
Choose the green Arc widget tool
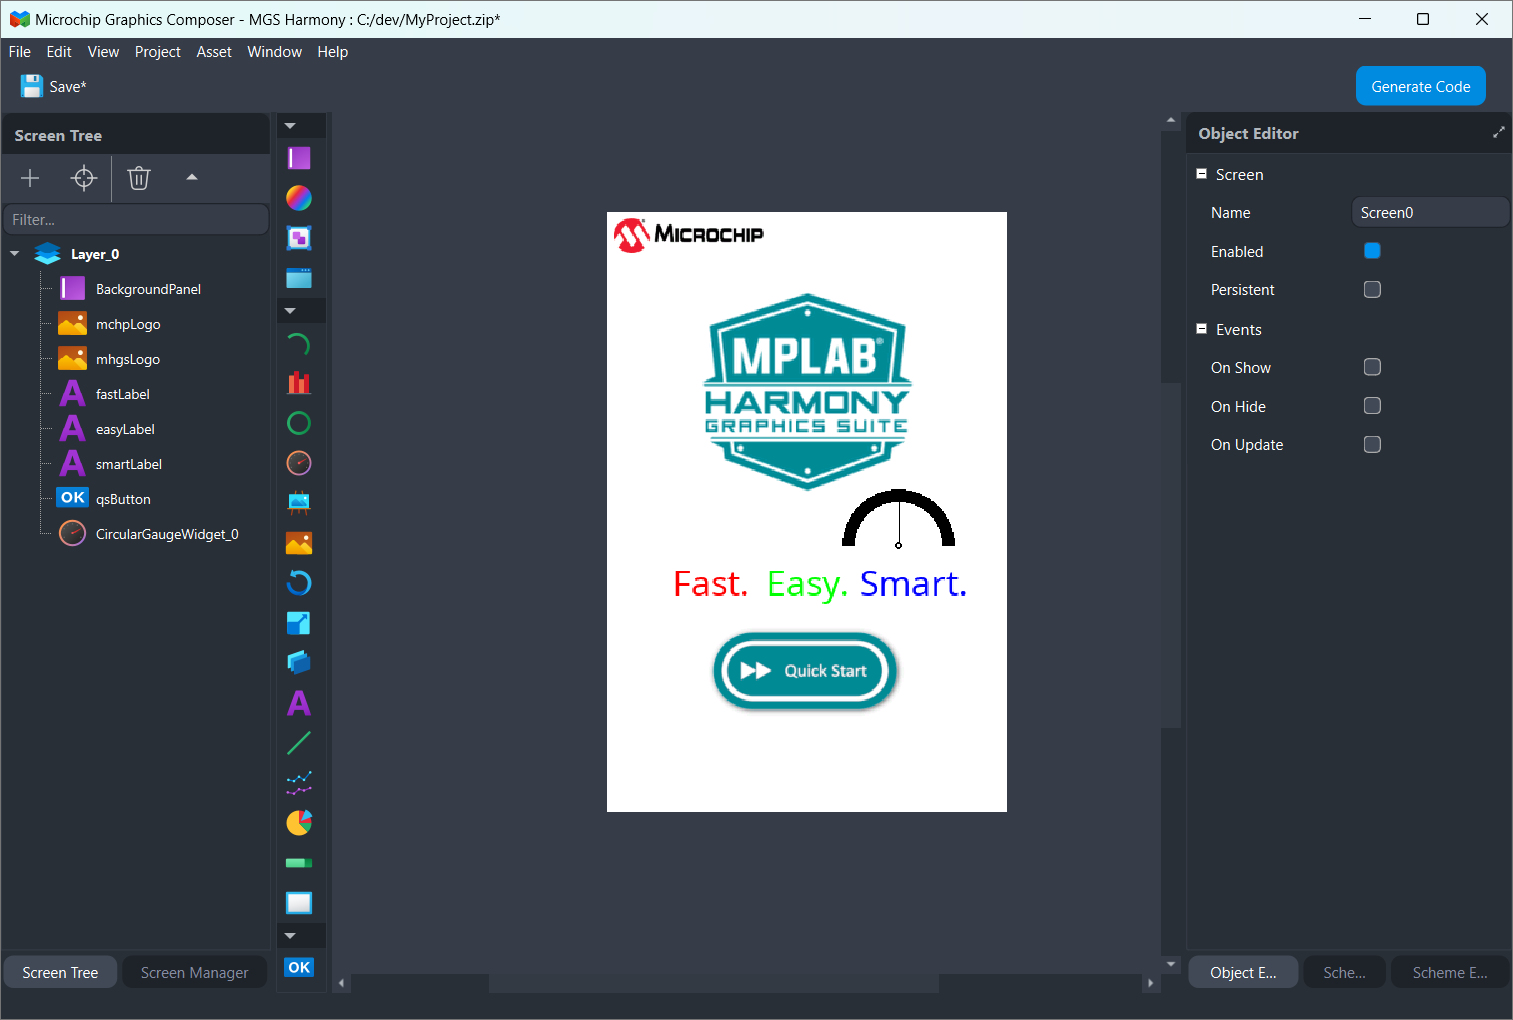299,345
